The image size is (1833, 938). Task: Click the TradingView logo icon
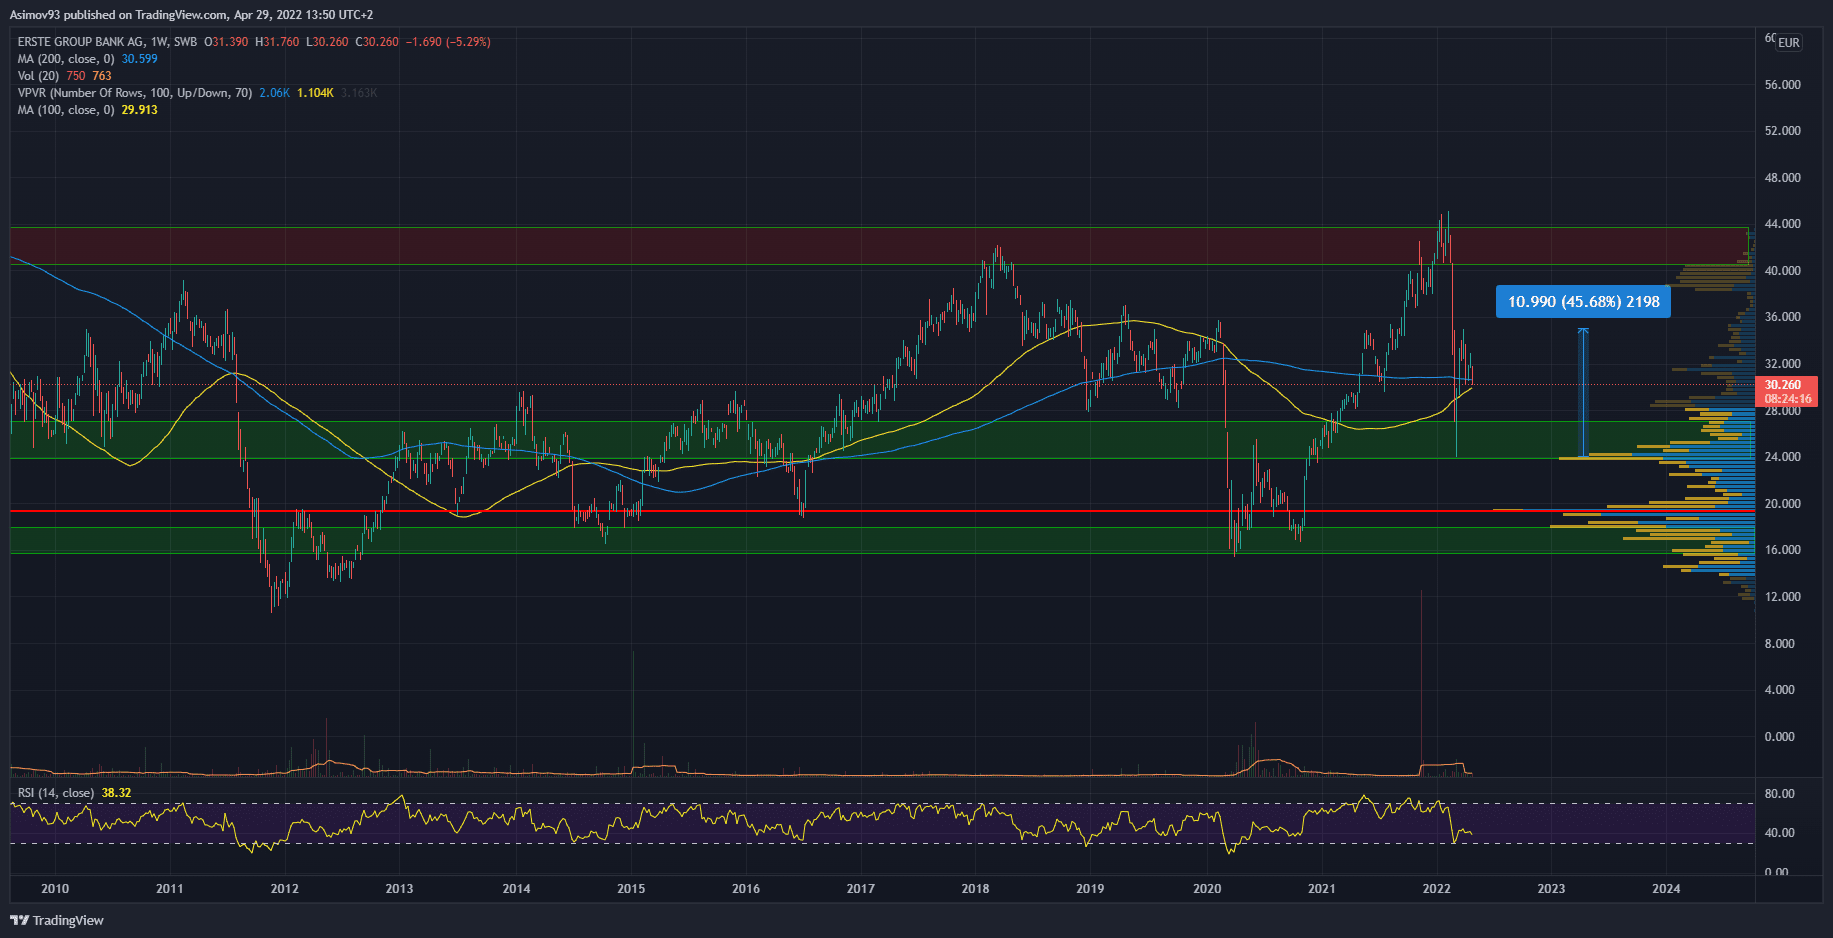[19, 920]
